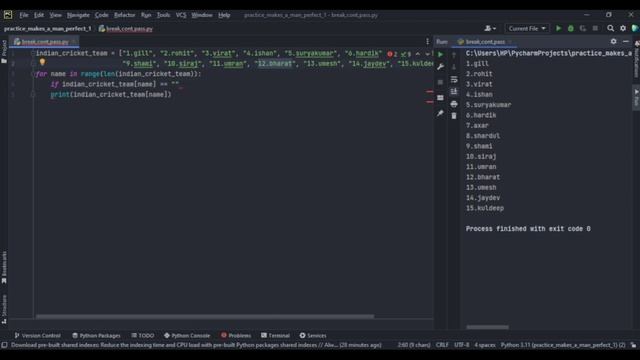Open the VCS menu
This screenshot has width=640, height=360.
[181, 15]
